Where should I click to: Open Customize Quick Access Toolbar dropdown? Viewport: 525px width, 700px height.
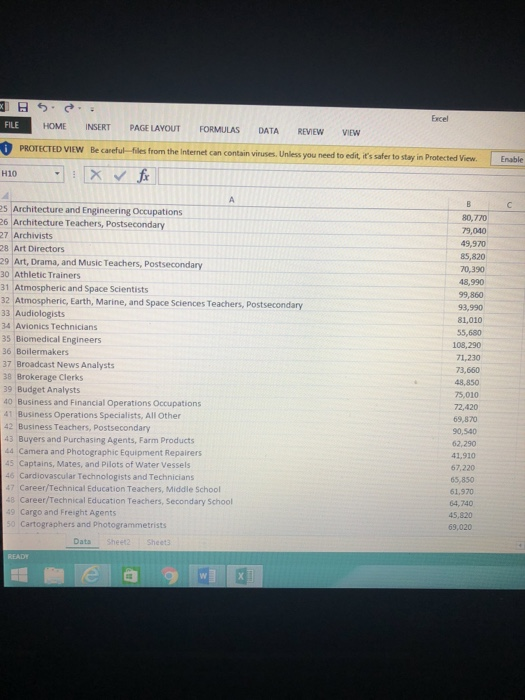[x=92, y=109]
